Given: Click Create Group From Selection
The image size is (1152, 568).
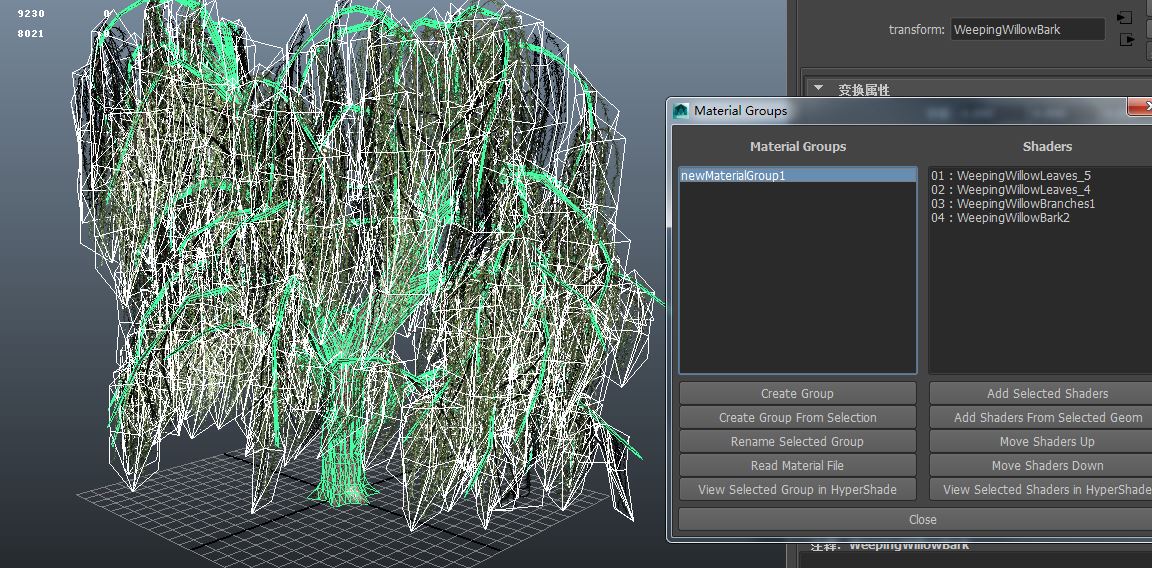Looking at the screenshot, I should tap(797, 418).
